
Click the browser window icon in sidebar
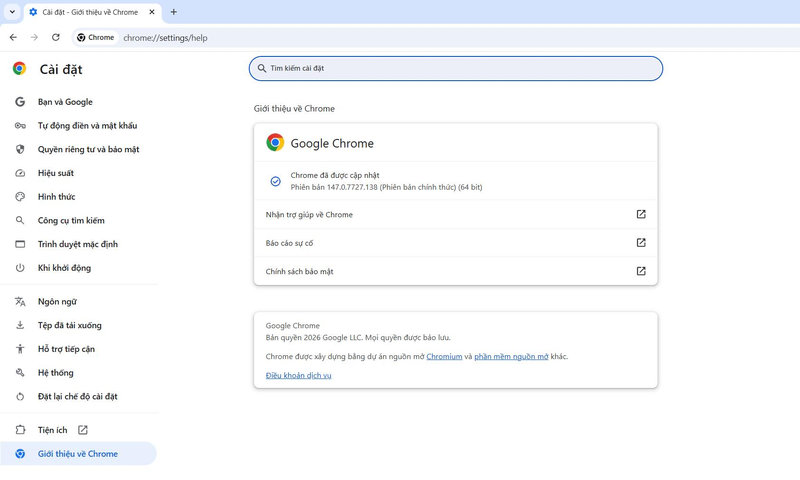[20, 244]
